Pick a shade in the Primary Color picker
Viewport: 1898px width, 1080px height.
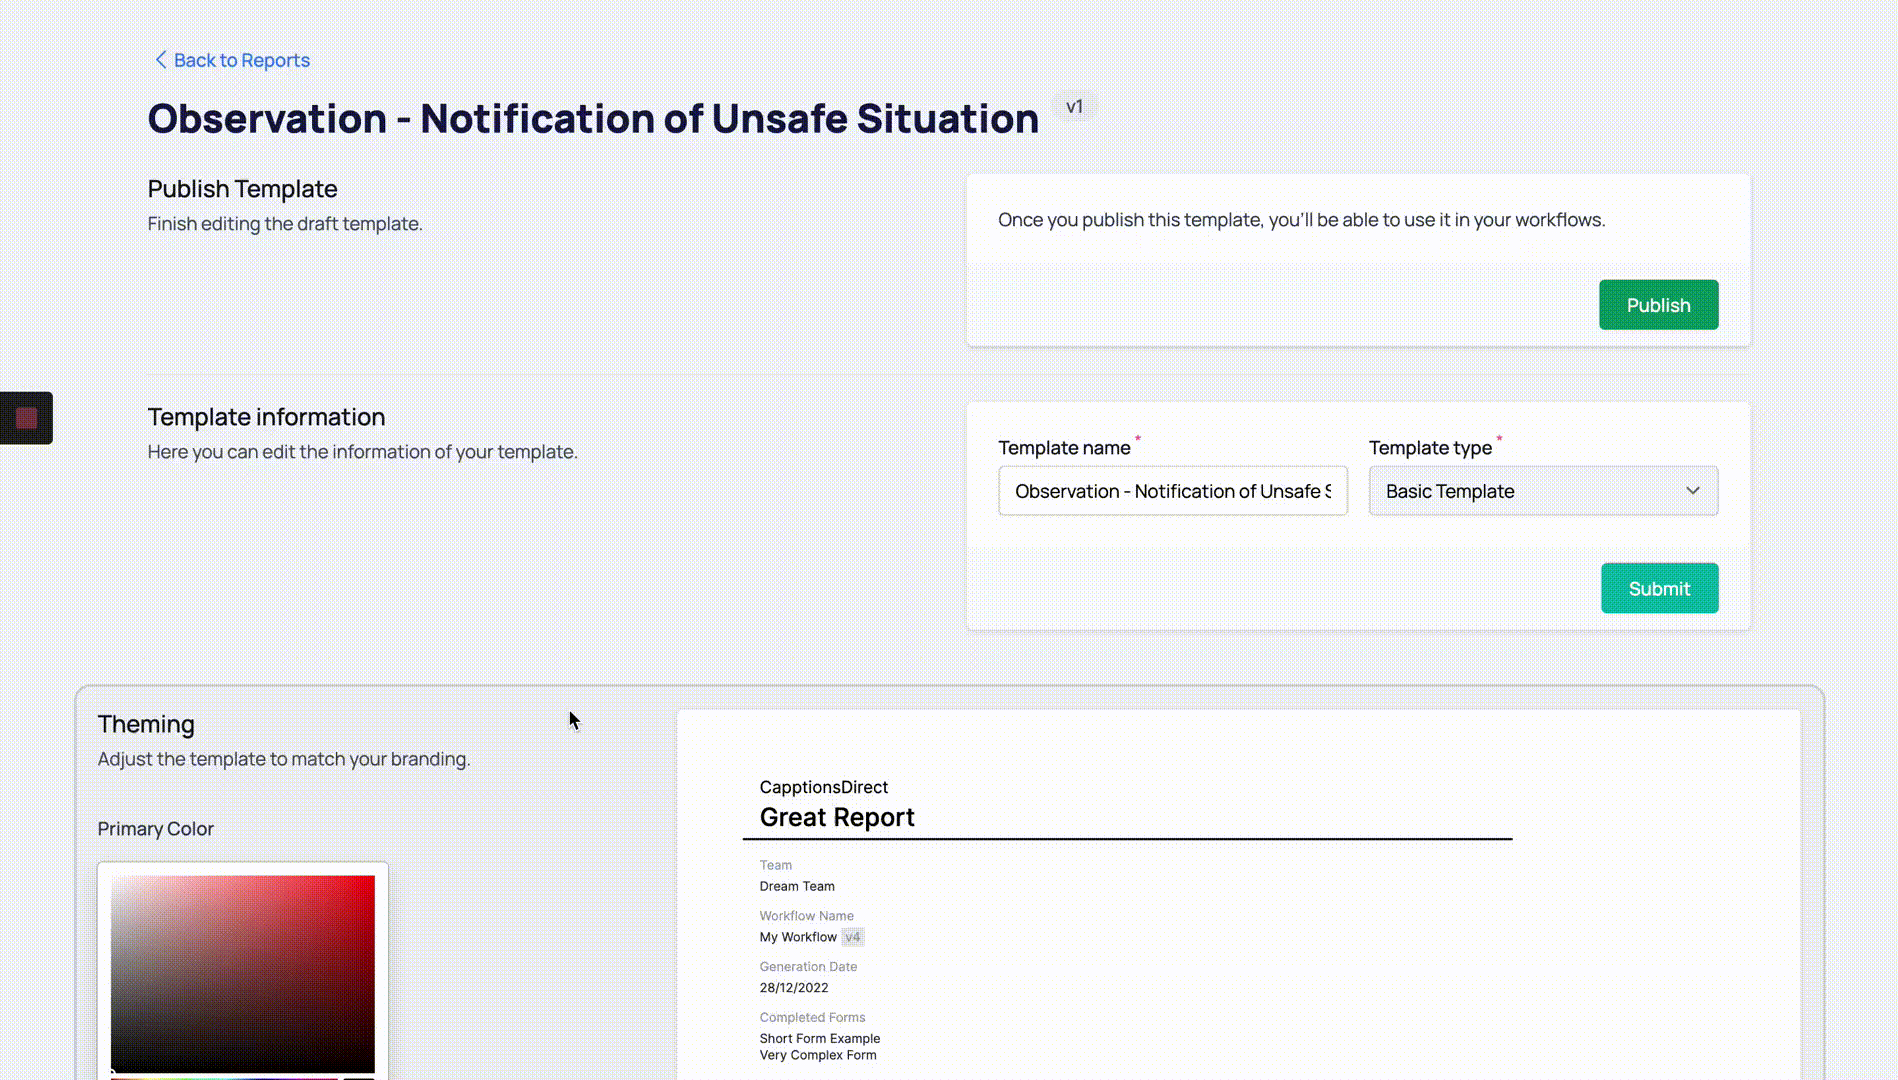click(x=243, y=974)
